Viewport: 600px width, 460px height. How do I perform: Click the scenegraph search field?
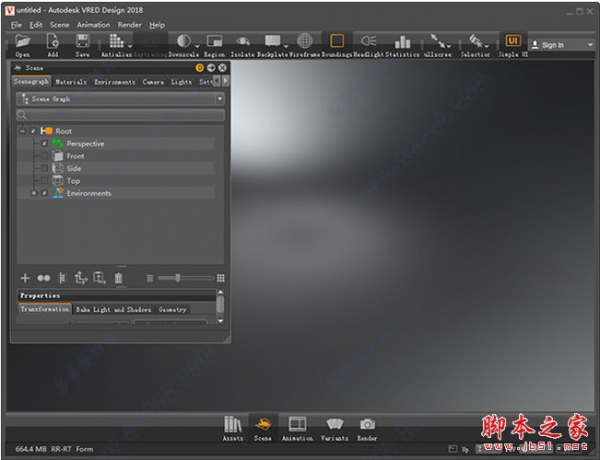120,115
